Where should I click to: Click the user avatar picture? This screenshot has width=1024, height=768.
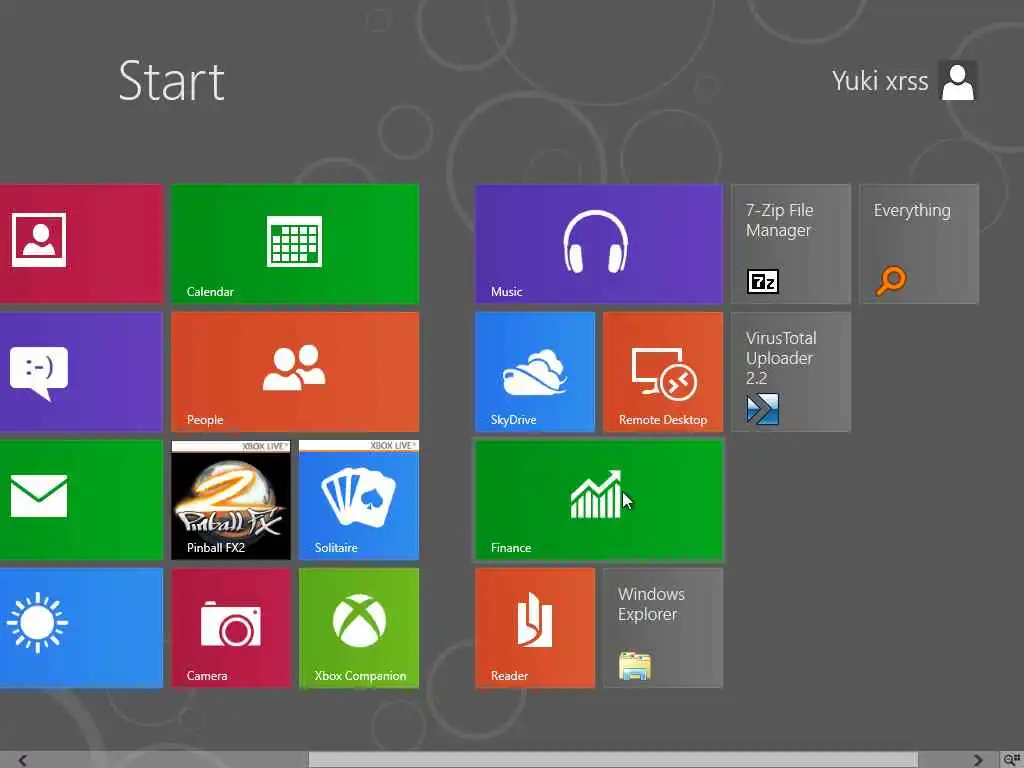tap(957, 81)
